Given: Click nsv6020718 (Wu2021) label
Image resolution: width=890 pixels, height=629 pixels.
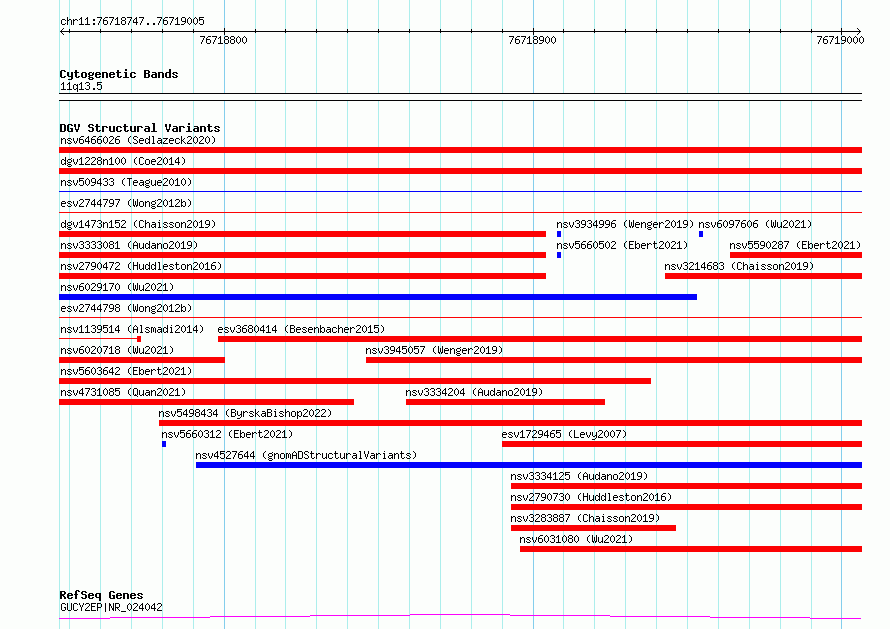Looking at the screenshot, I should 117,350.
